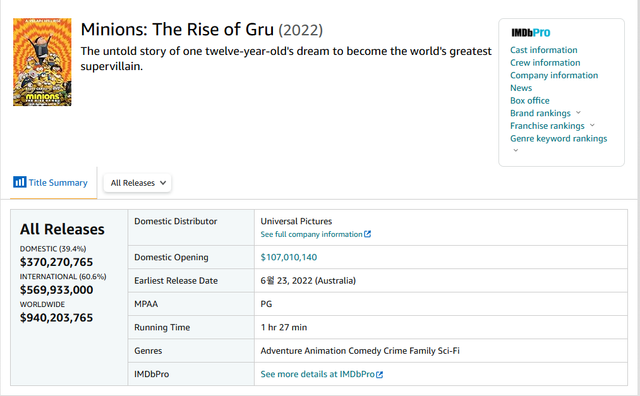Click the international total $569,933,000
Image resolution: width=640 pixels, height=396 pixels.
click(56, 290)
